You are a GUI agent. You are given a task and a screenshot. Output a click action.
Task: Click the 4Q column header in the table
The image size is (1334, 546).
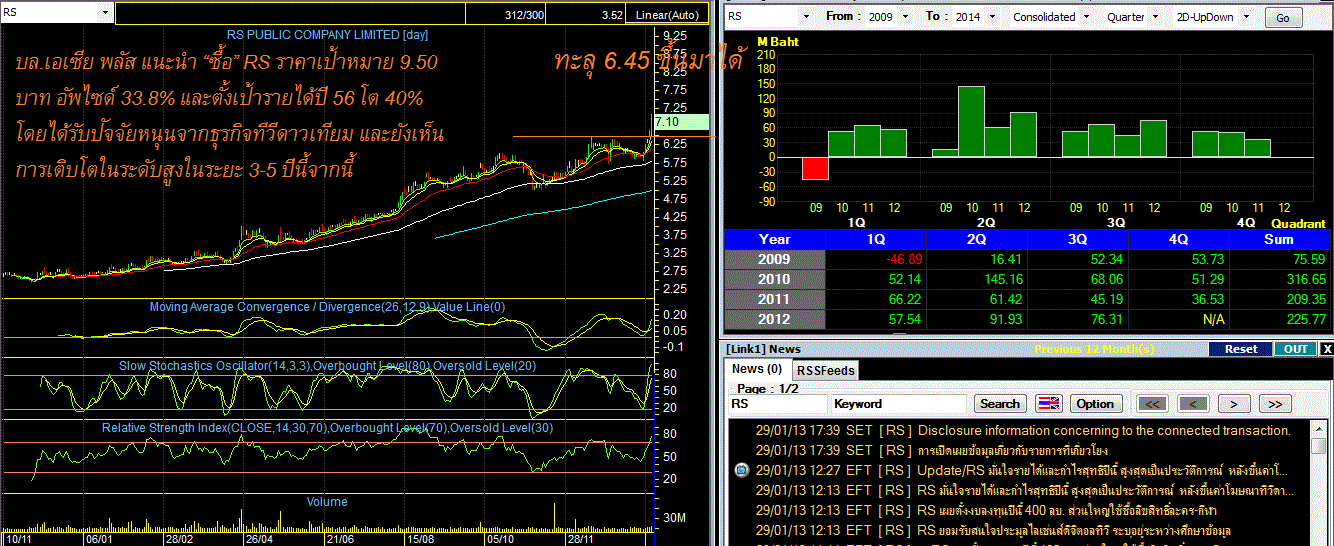(x=1180, y=239)
